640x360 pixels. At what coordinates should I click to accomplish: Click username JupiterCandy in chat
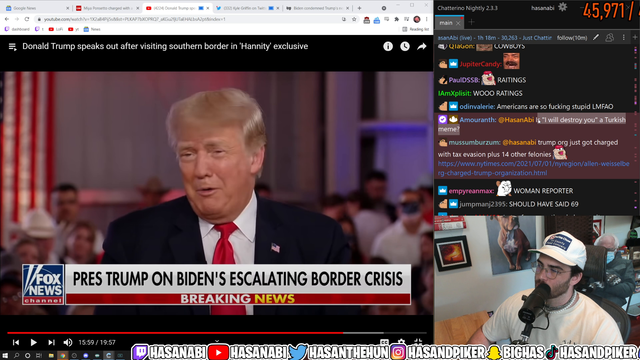tap(480, 64)
